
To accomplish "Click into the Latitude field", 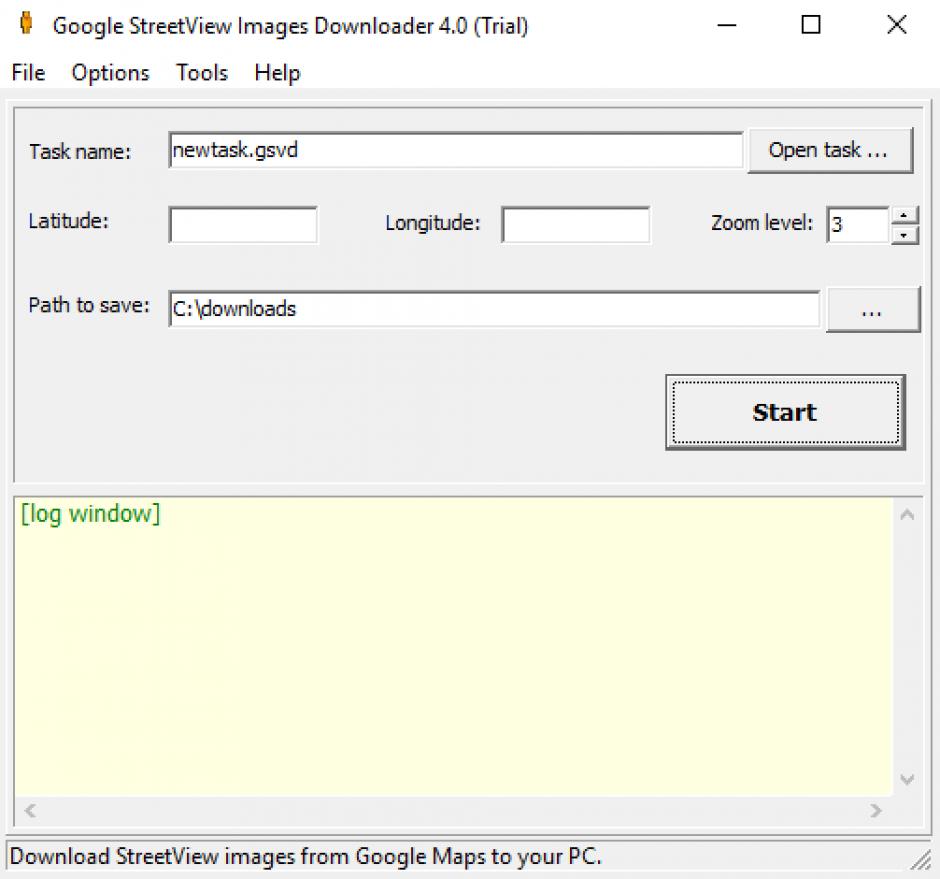I will [x=243, y=225].
